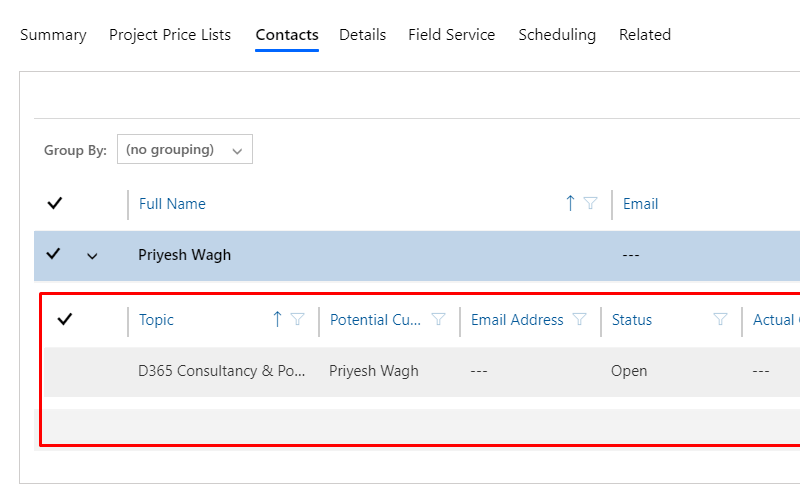Click the Full Name column filter icon
The width and height of the screenshot is (800, 491).
[590, 204]
